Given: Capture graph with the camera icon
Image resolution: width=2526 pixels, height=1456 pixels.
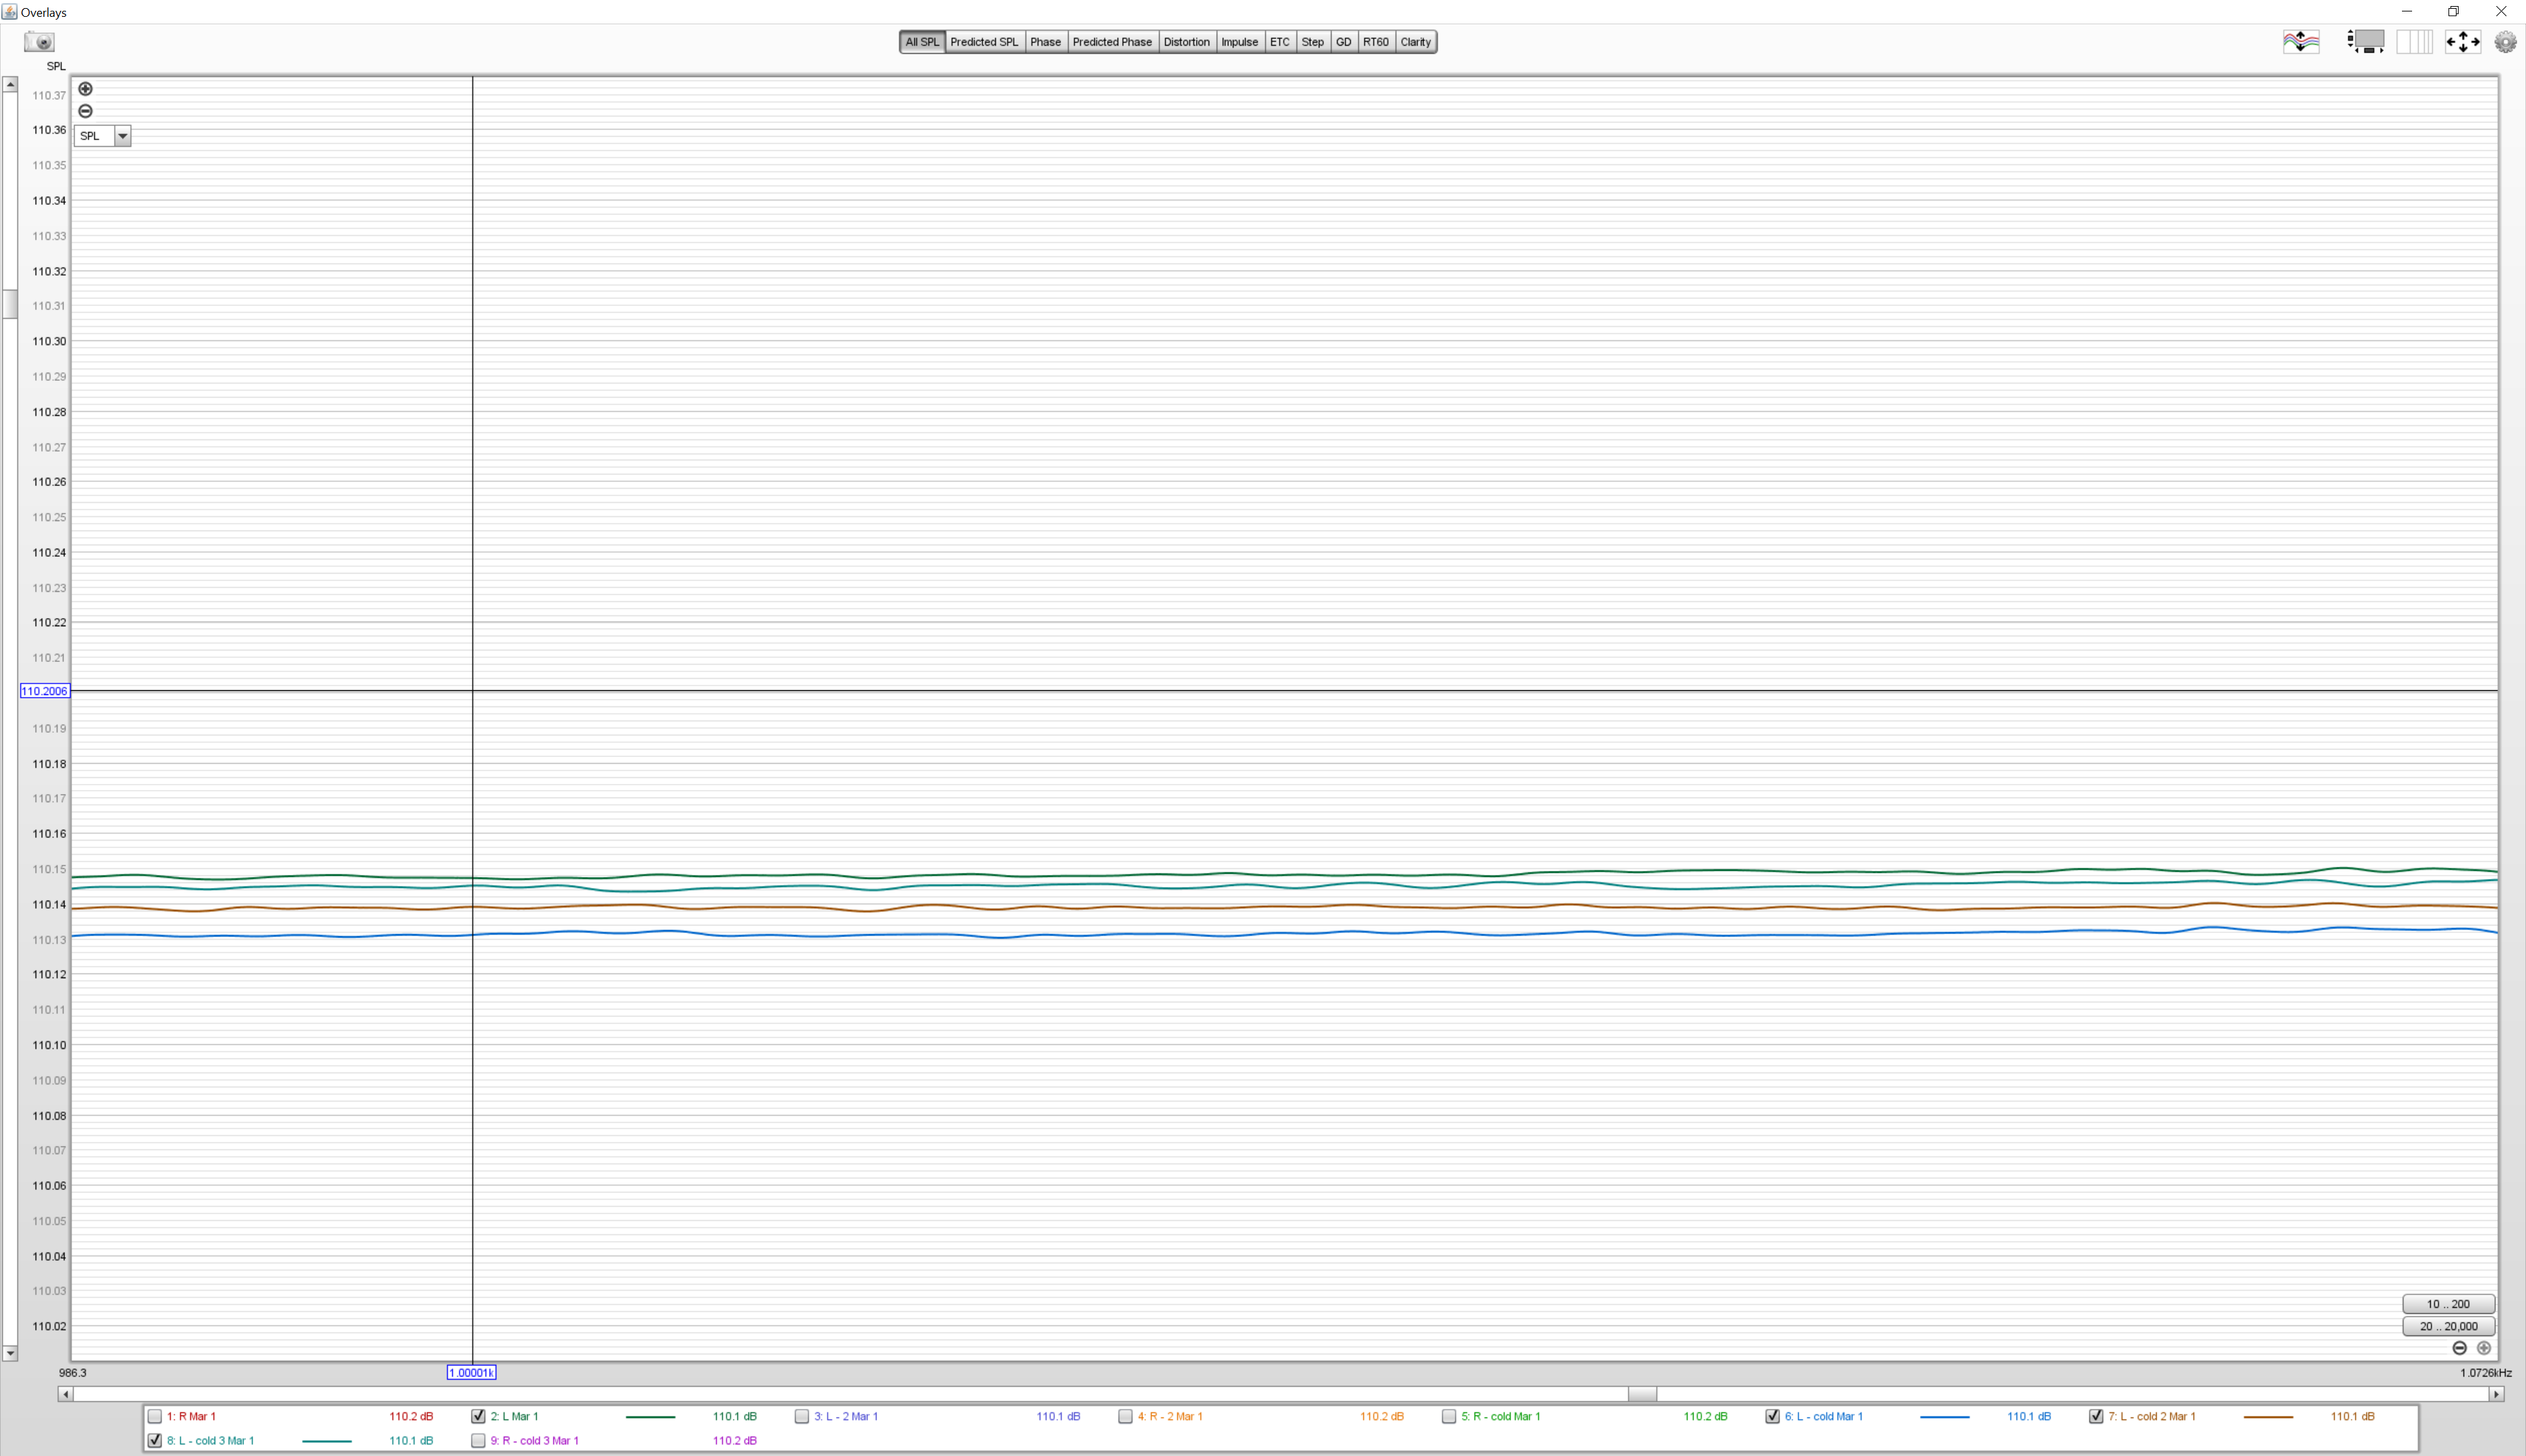Looking at the screenshot, I should coord(40,42).
